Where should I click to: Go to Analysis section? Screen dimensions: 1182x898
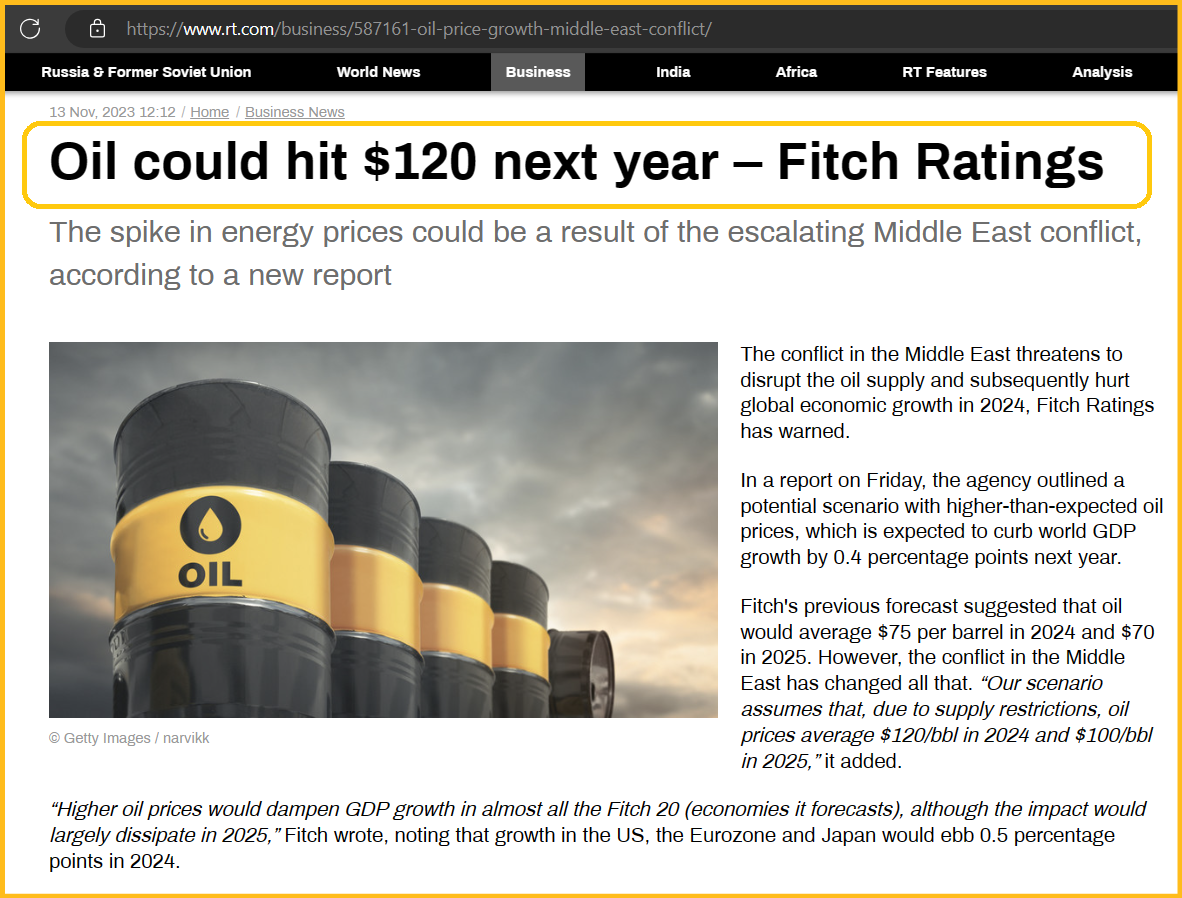[x=1102, y=72]
